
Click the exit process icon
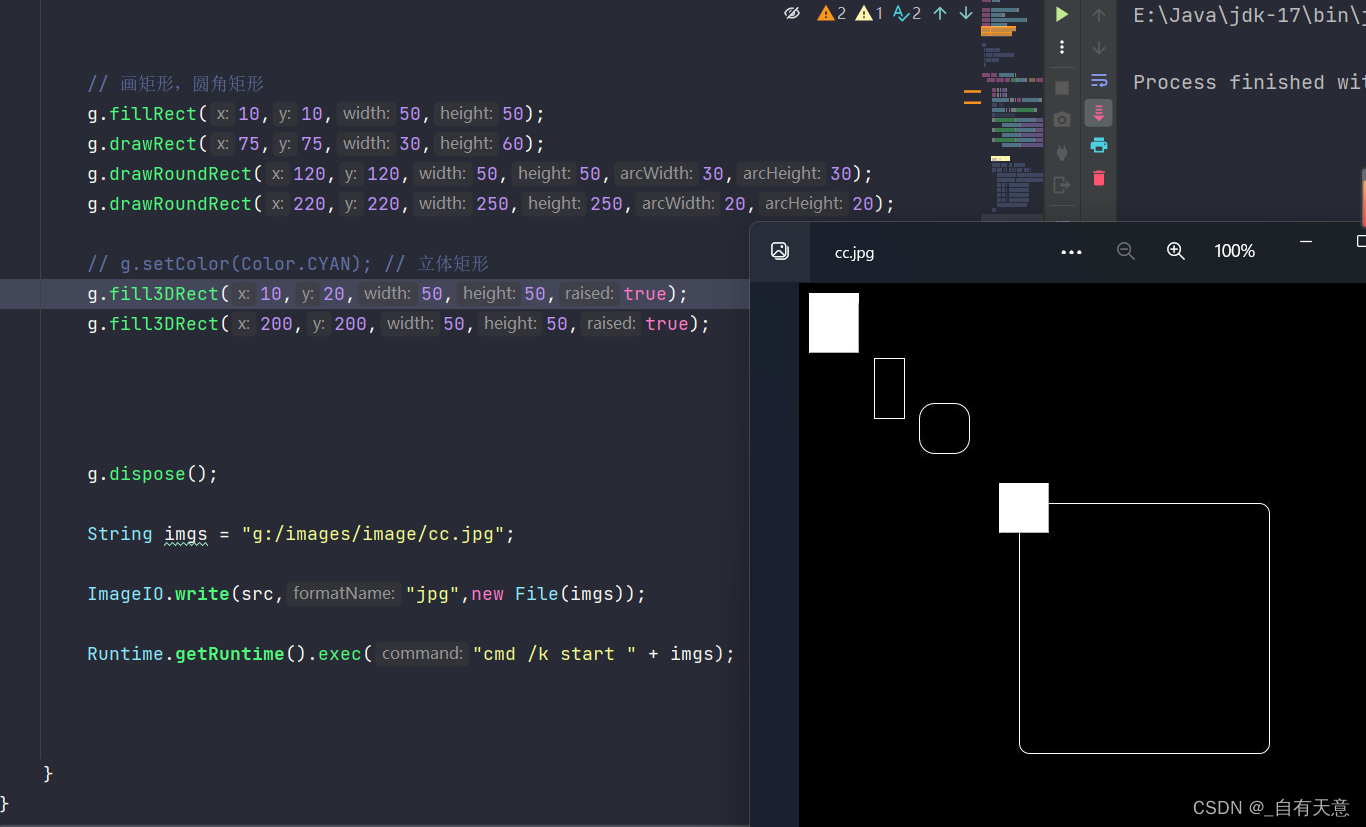pyautogui.click(x=1062, y=185)
